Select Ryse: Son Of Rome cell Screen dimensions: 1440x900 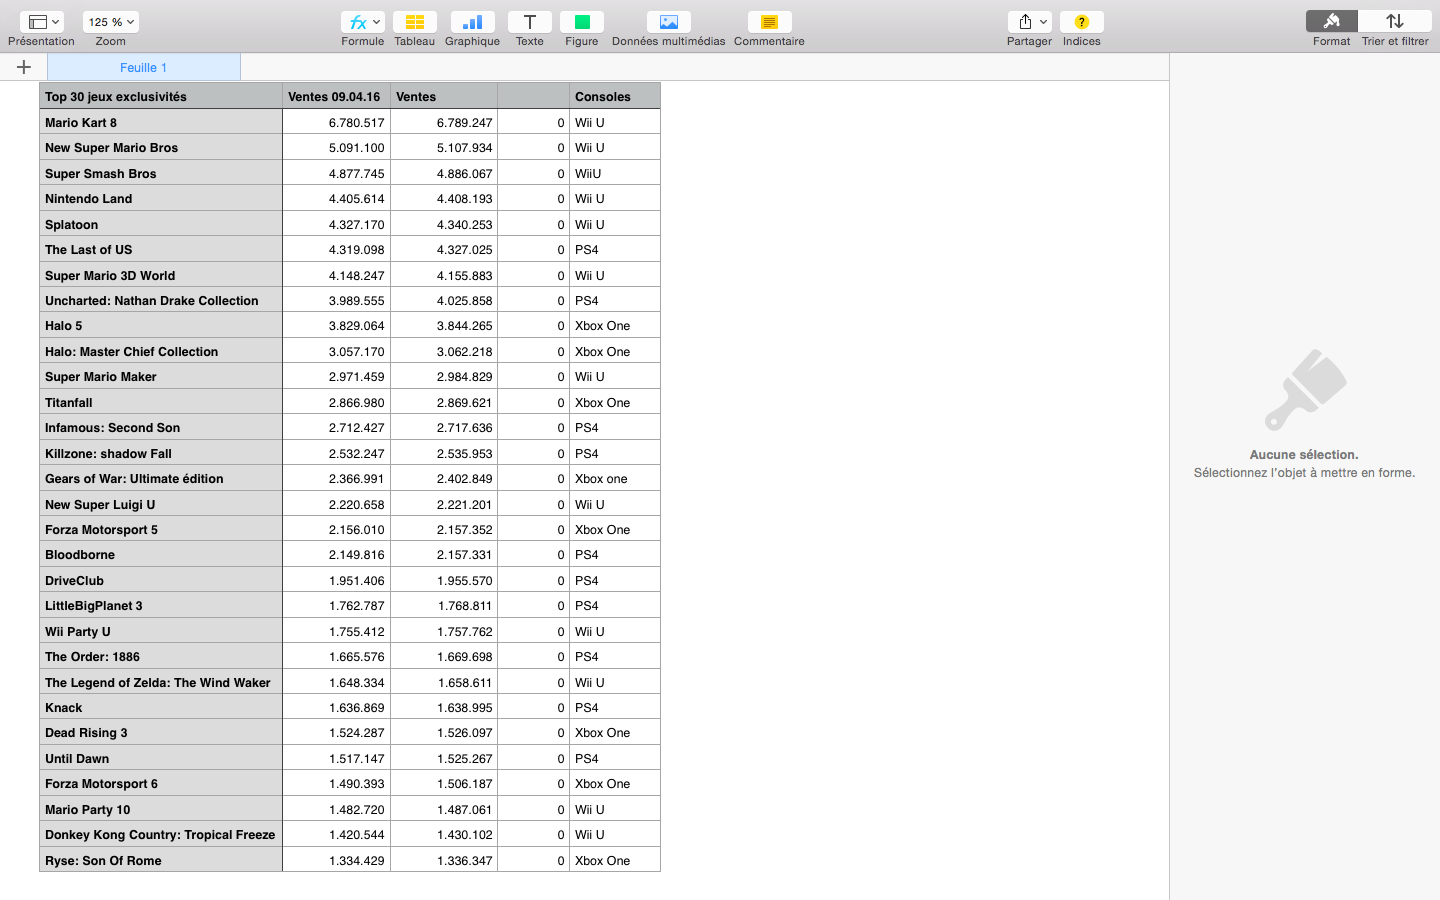pos(161,860)
